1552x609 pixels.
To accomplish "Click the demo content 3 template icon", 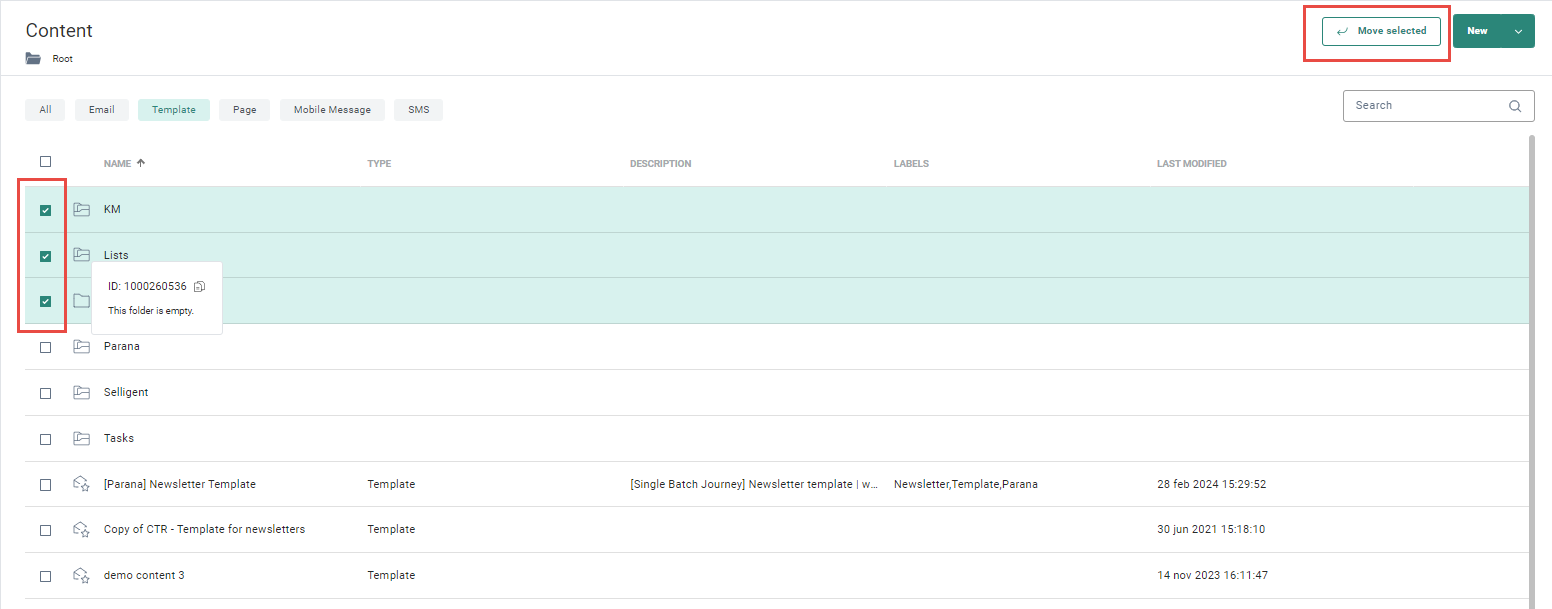I will 82,575.
